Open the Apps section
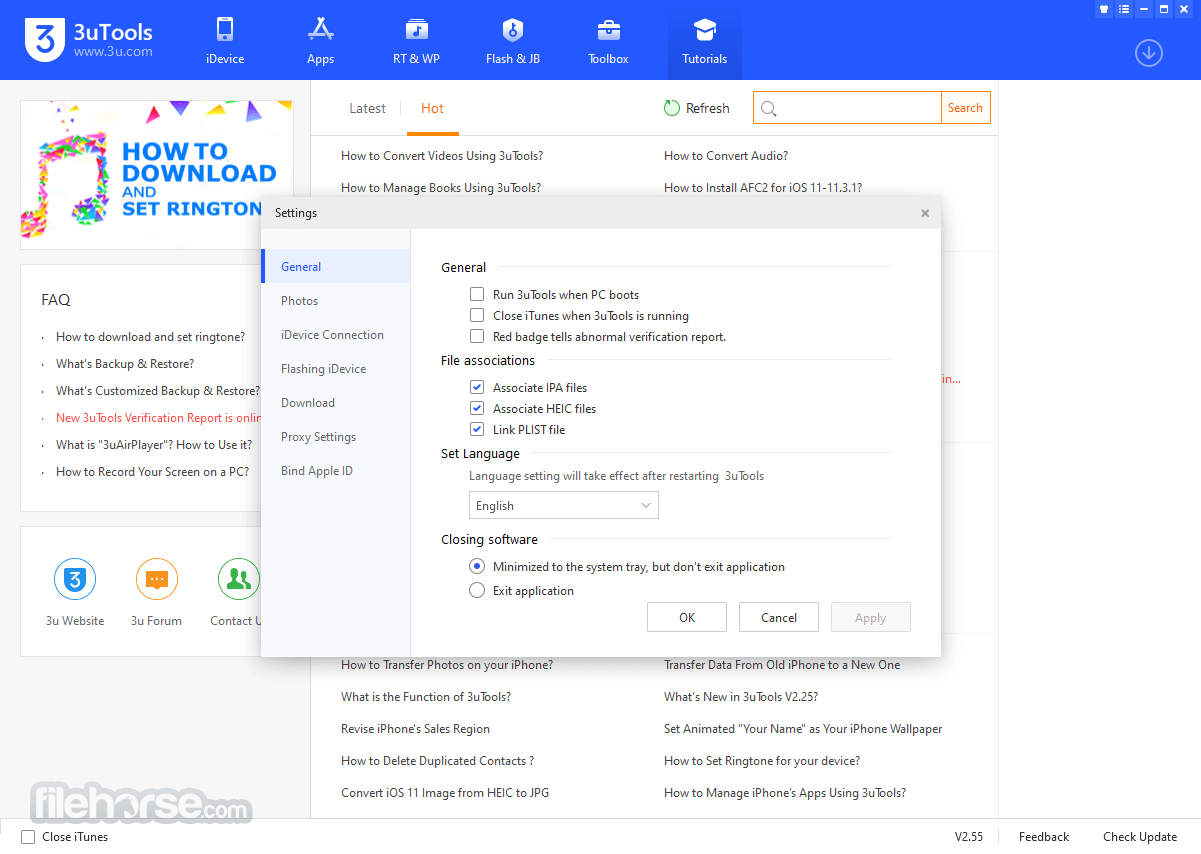 tap(320, 41)
